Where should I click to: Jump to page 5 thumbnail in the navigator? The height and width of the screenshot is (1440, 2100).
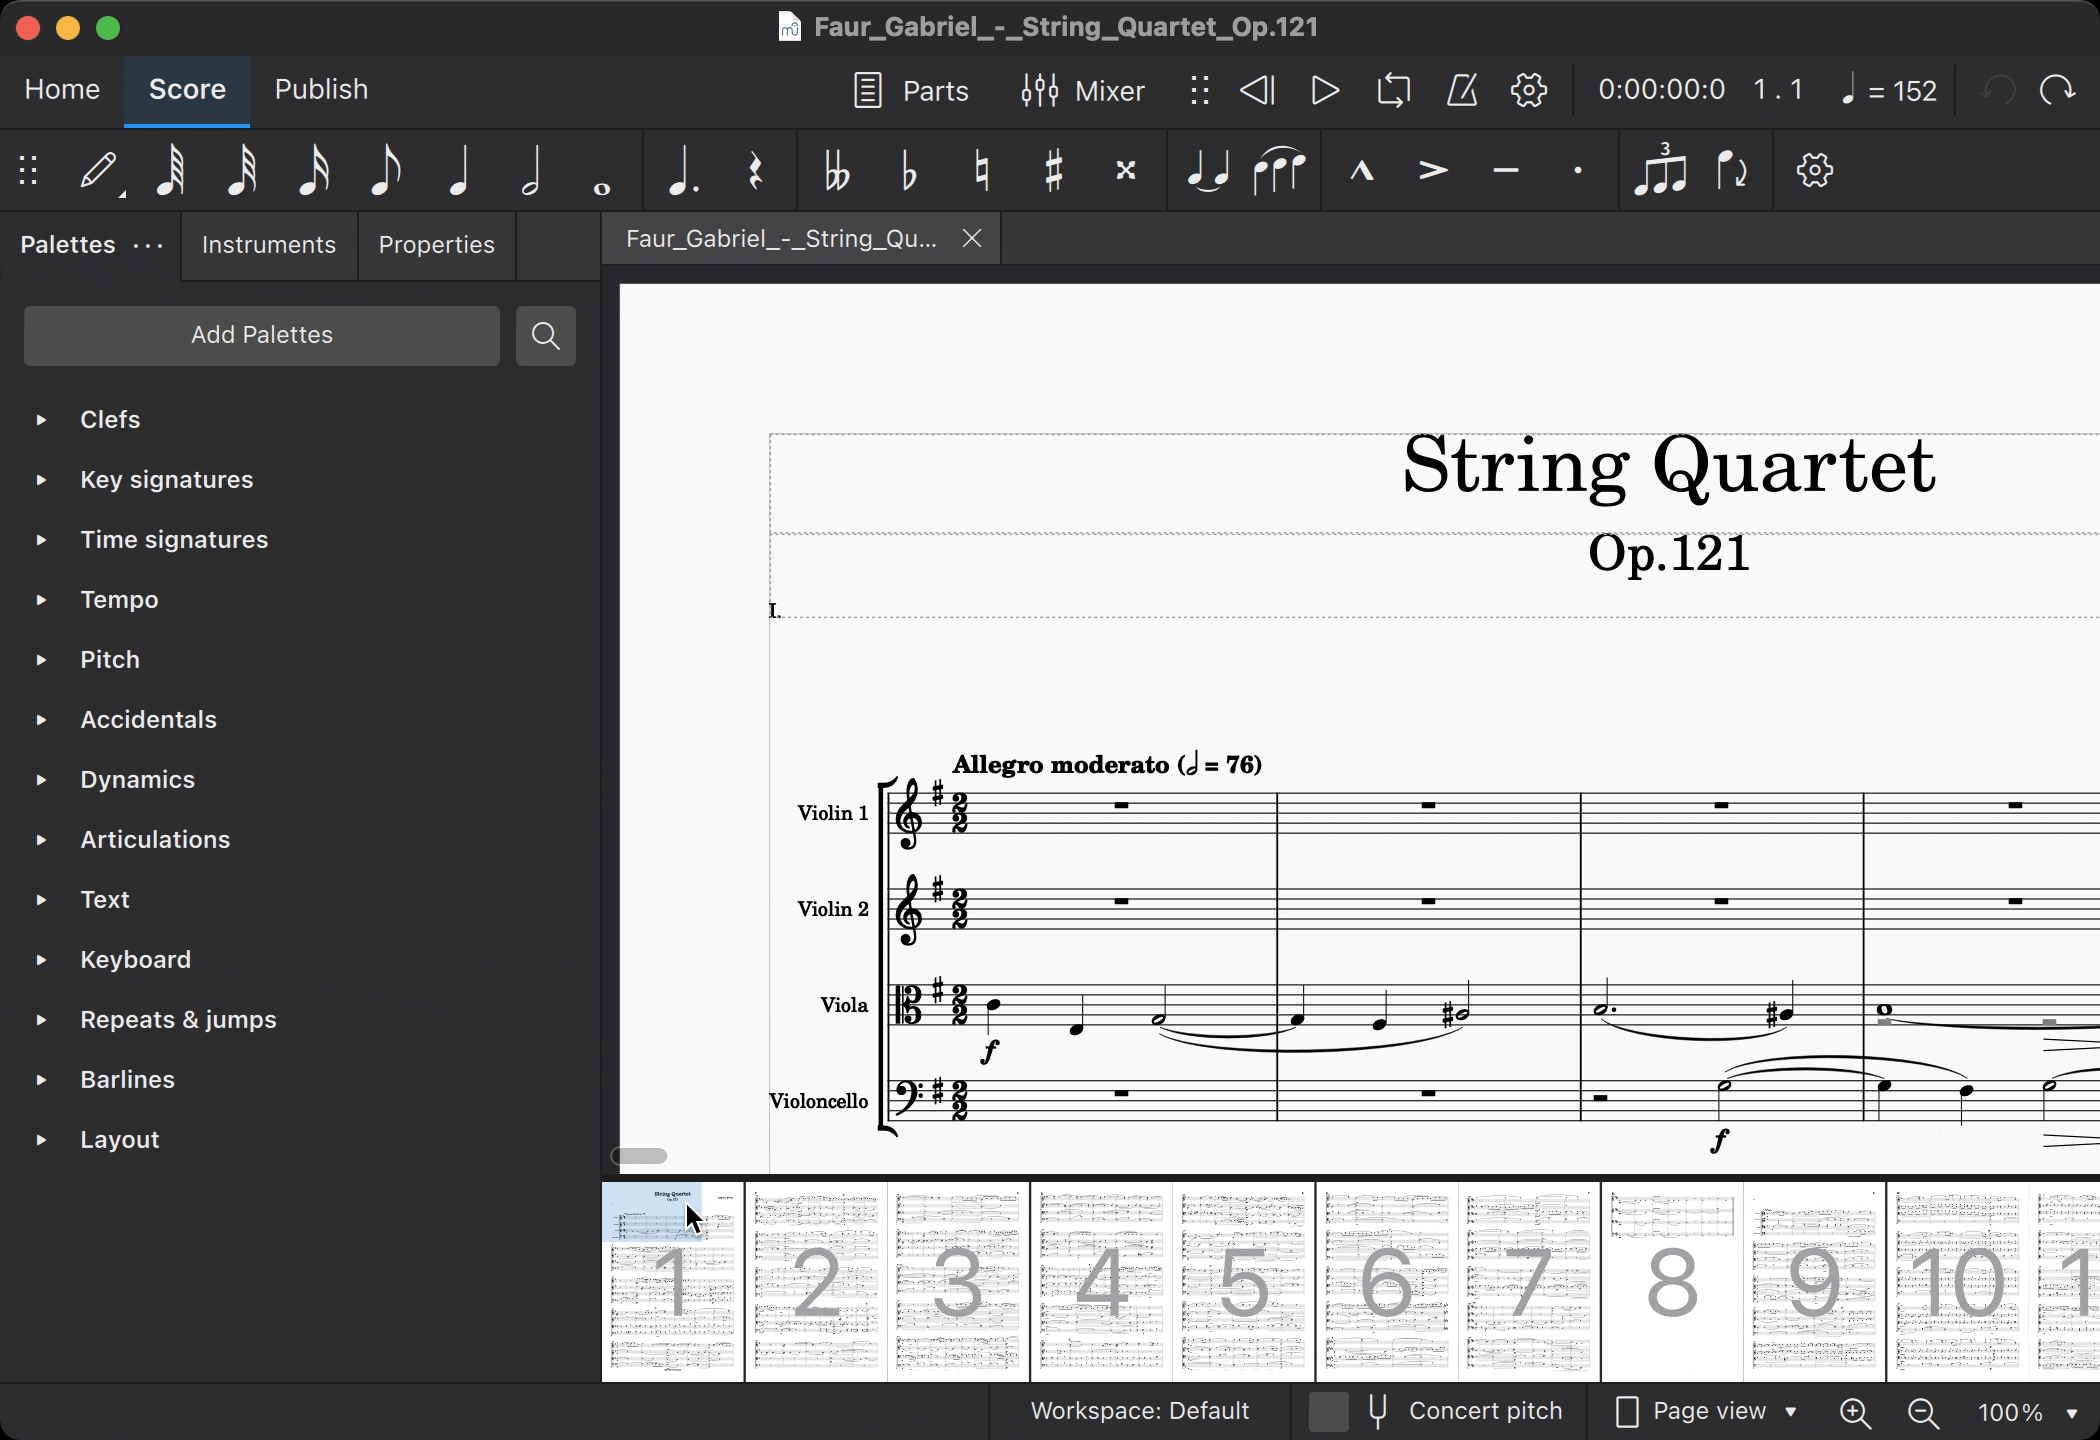point(1243,1282)
